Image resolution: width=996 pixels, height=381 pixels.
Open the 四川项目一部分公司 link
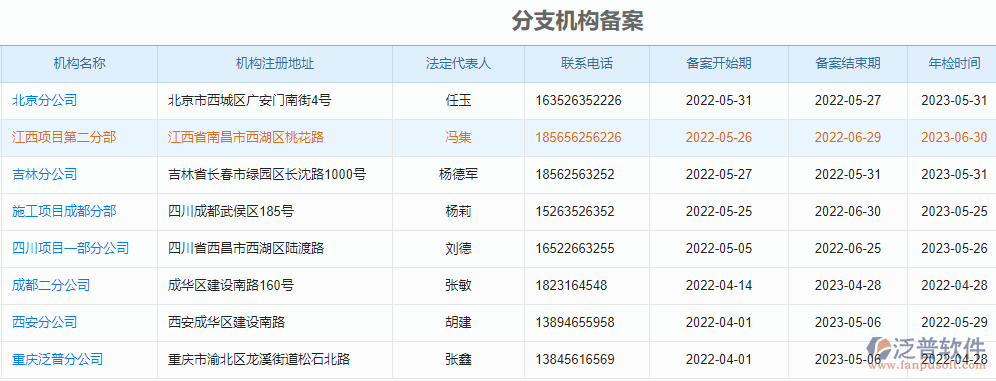(x=71, y=248)
